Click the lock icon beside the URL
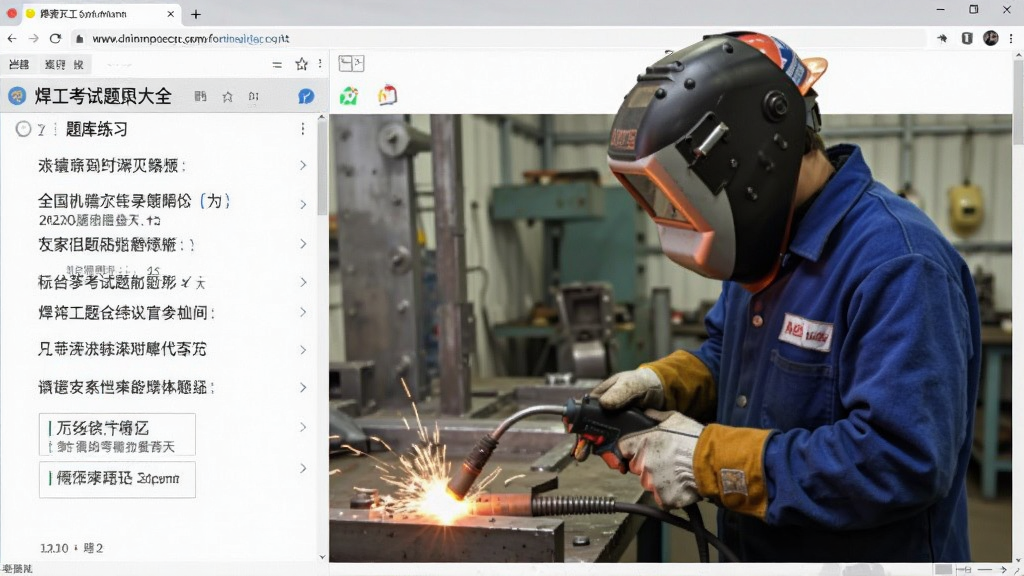This screenshot has width=1024, height=576. coord(80,39)
